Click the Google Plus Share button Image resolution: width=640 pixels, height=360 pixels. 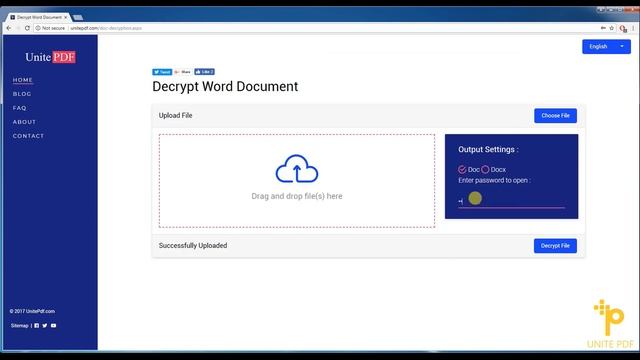[183, 72]
